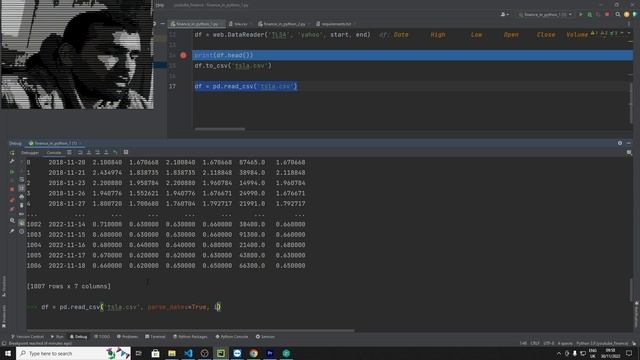The image size is (640, 360).
Task: Open the Debug tool window button
Action: [78, 337]
